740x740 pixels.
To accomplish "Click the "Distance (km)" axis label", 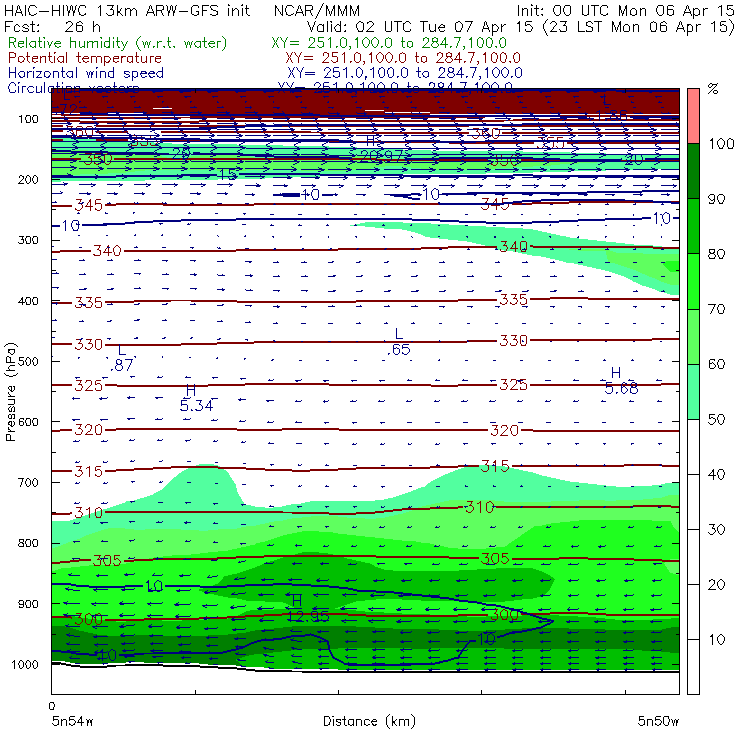I will (370, 722).
